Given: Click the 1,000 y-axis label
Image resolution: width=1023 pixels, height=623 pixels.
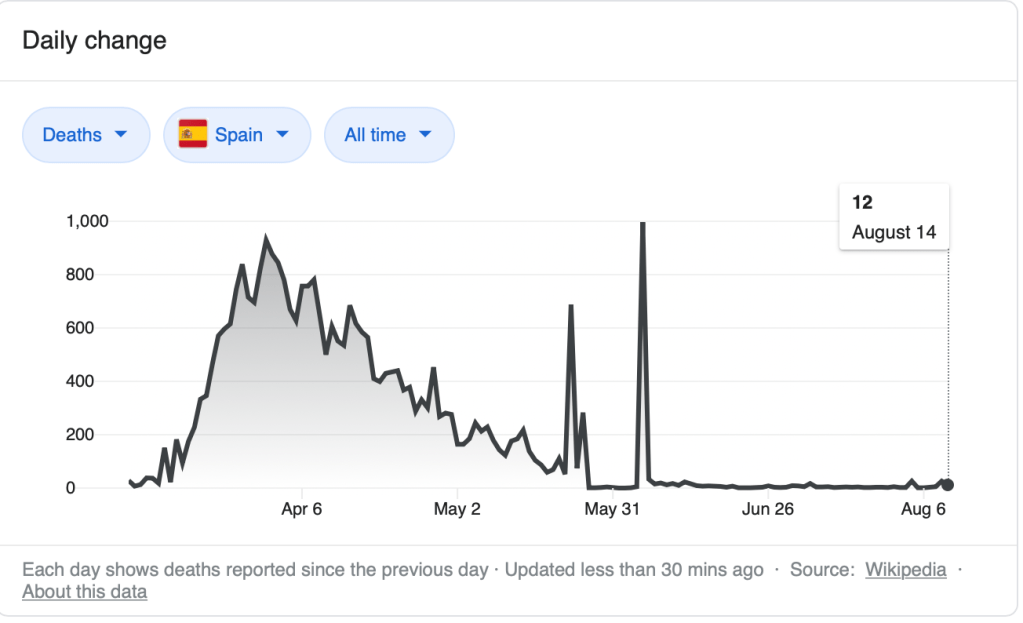Looking at the screenshot, I should pos(86,221).
